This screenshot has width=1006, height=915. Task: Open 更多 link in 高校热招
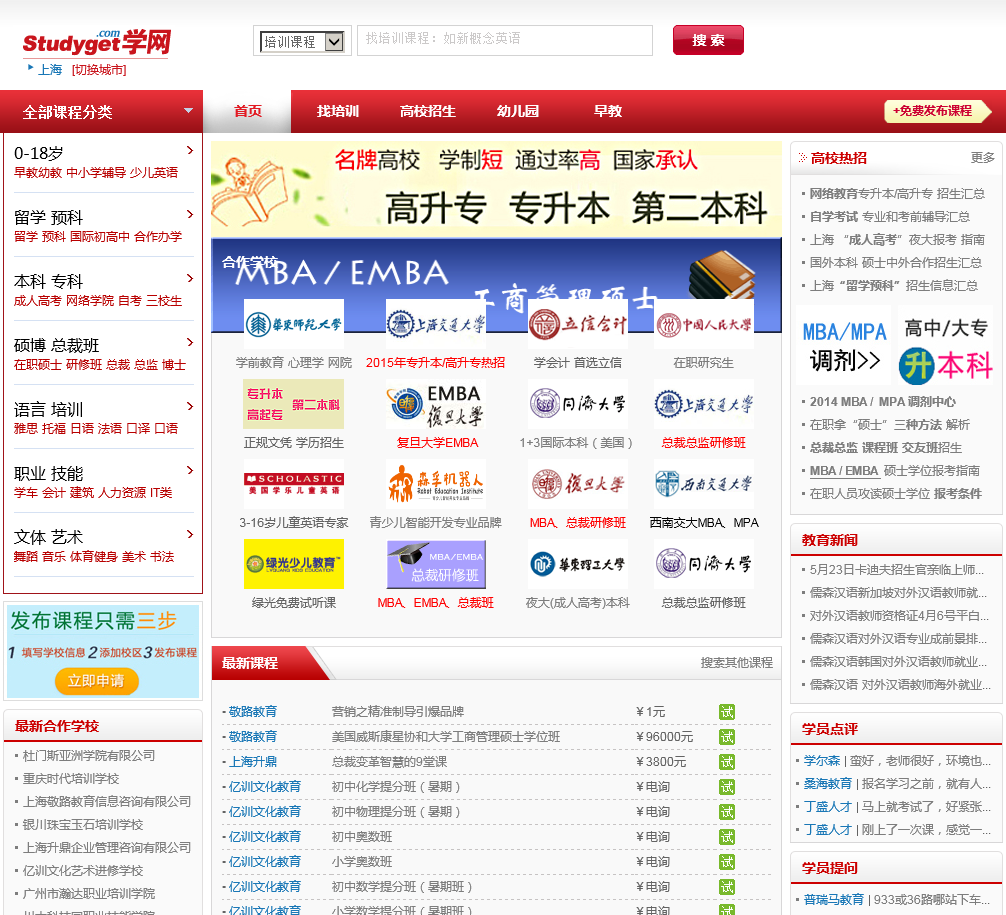(x=982, y=158)
